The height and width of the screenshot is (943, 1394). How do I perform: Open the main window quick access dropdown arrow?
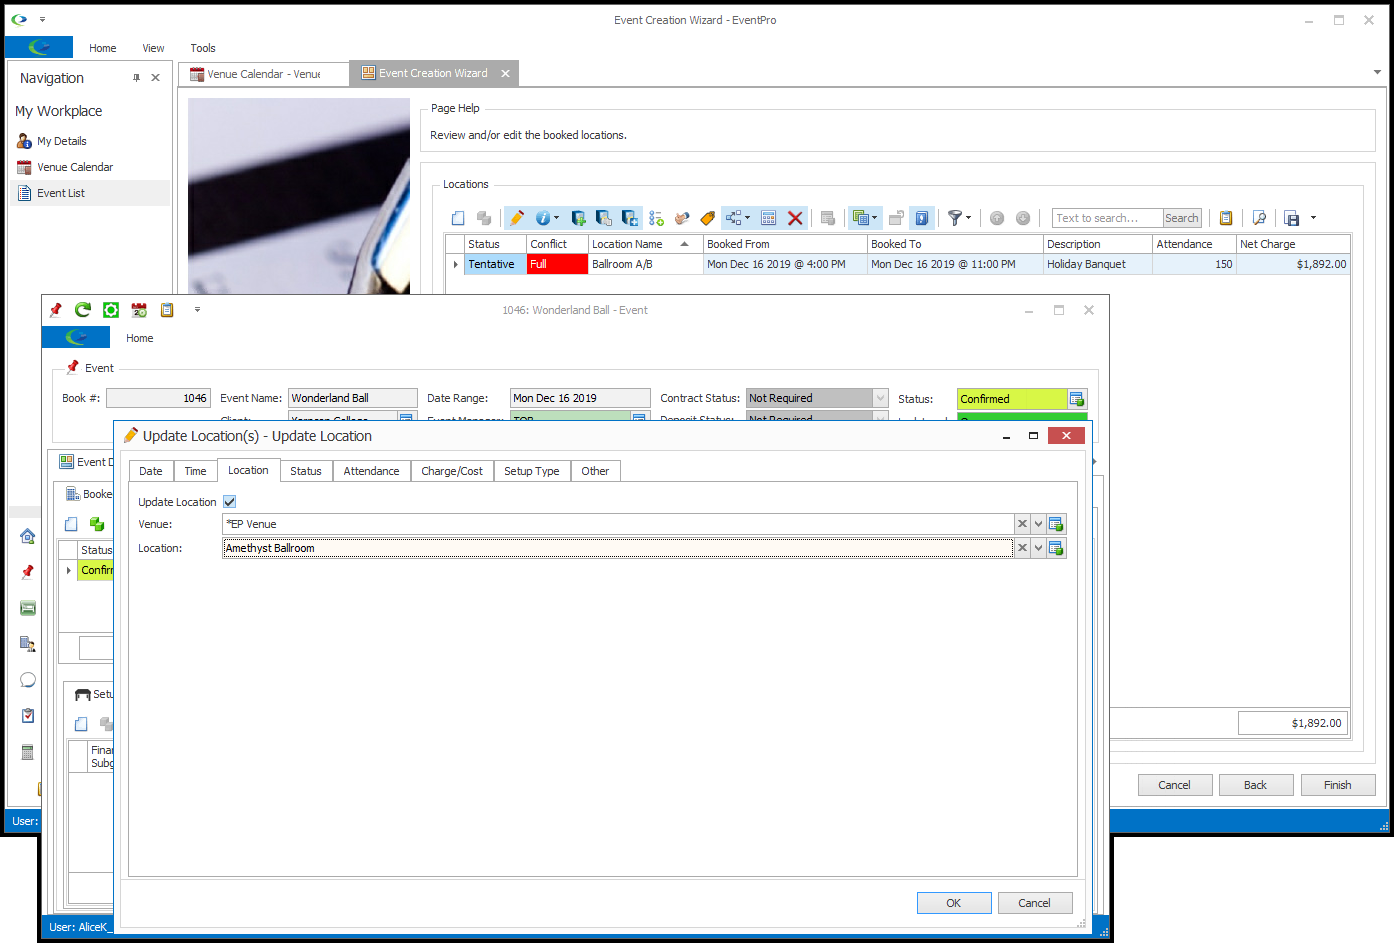(42, 19)
